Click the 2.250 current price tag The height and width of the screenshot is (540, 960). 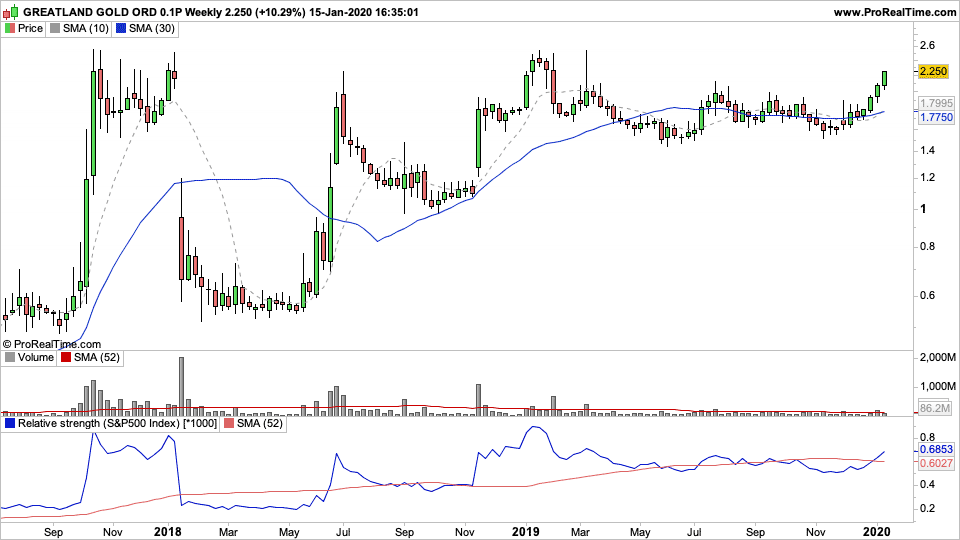click(x=934, y=72)
